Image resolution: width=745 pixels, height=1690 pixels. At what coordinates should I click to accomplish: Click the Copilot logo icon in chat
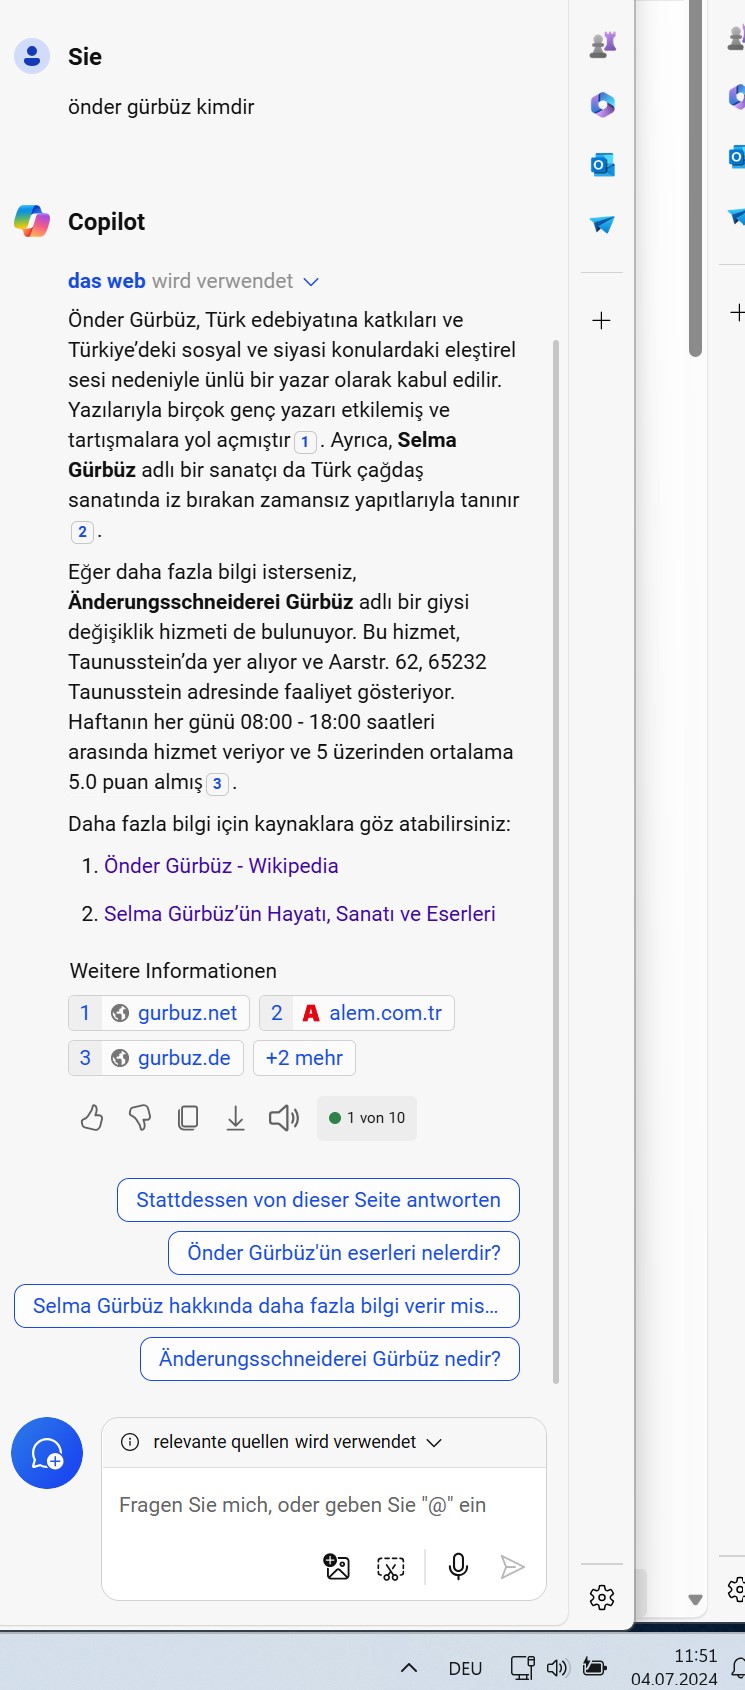click(32, 221)
